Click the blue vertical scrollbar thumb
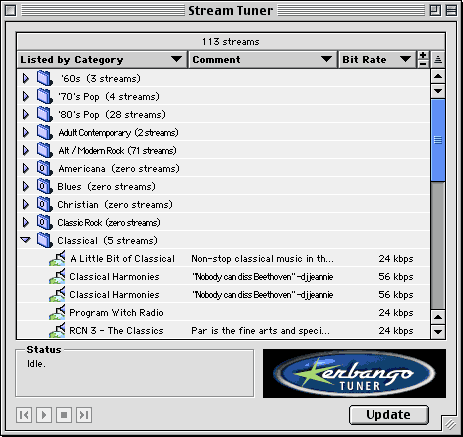The width and height of the screenshot is (463, 437). point(438,140)
